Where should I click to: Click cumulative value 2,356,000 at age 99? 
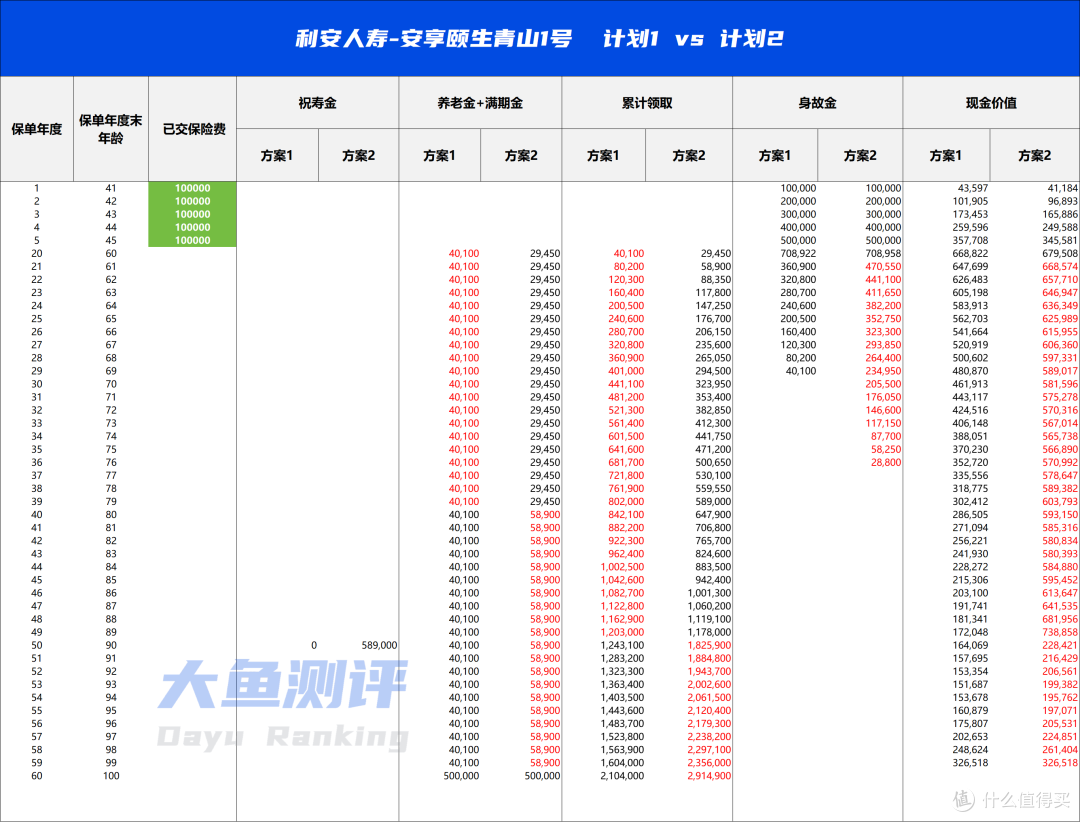click(709, 763)
